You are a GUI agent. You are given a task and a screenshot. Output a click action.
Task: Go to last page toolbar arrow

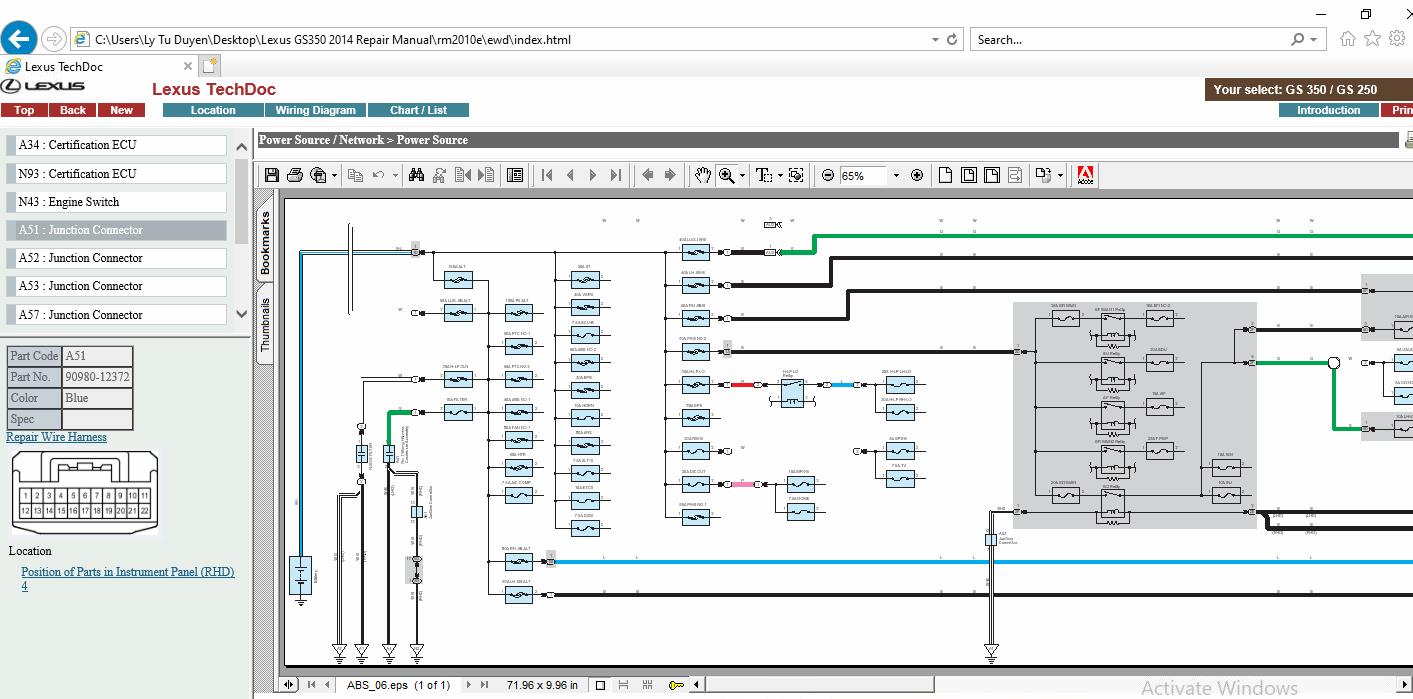616,175
